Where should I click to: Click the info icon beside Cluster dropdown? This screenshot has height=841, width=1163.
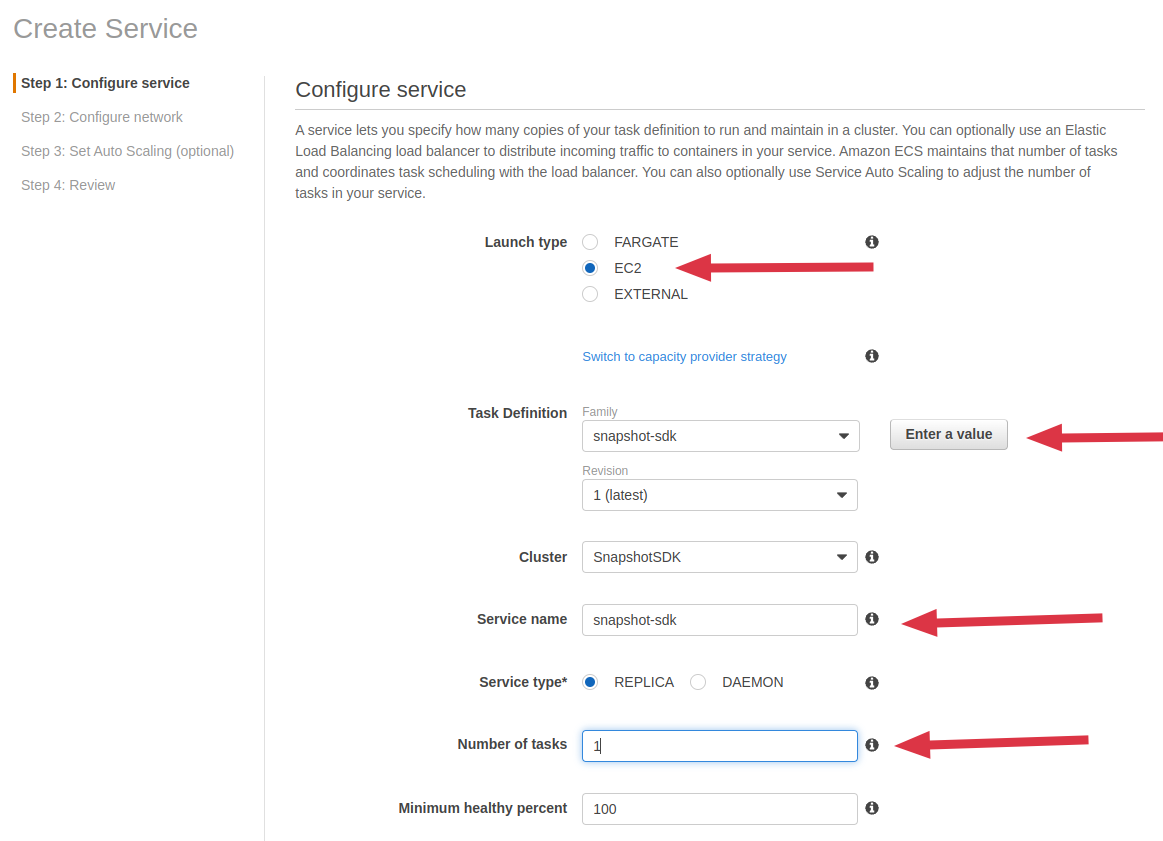click(872, 557)
